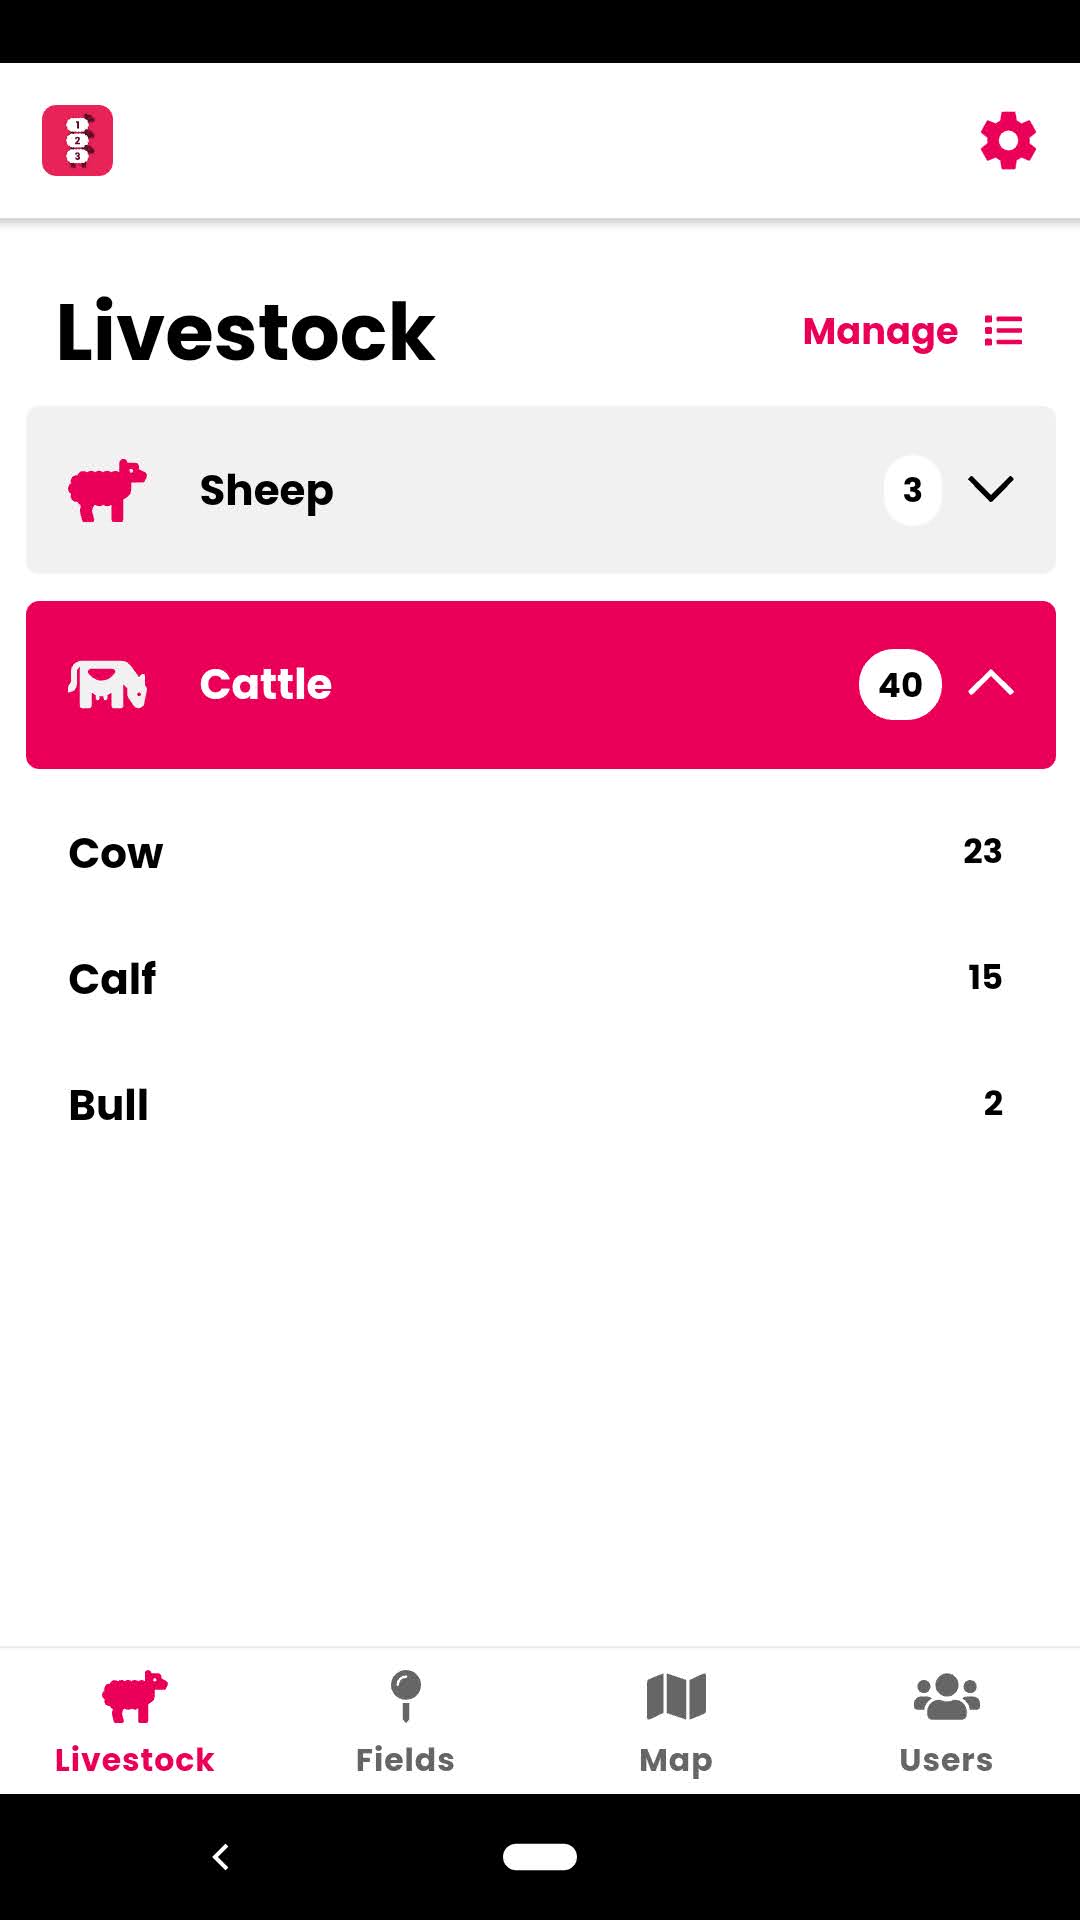
Task: Click the Manage list icon
Action: pos(1003,331)
